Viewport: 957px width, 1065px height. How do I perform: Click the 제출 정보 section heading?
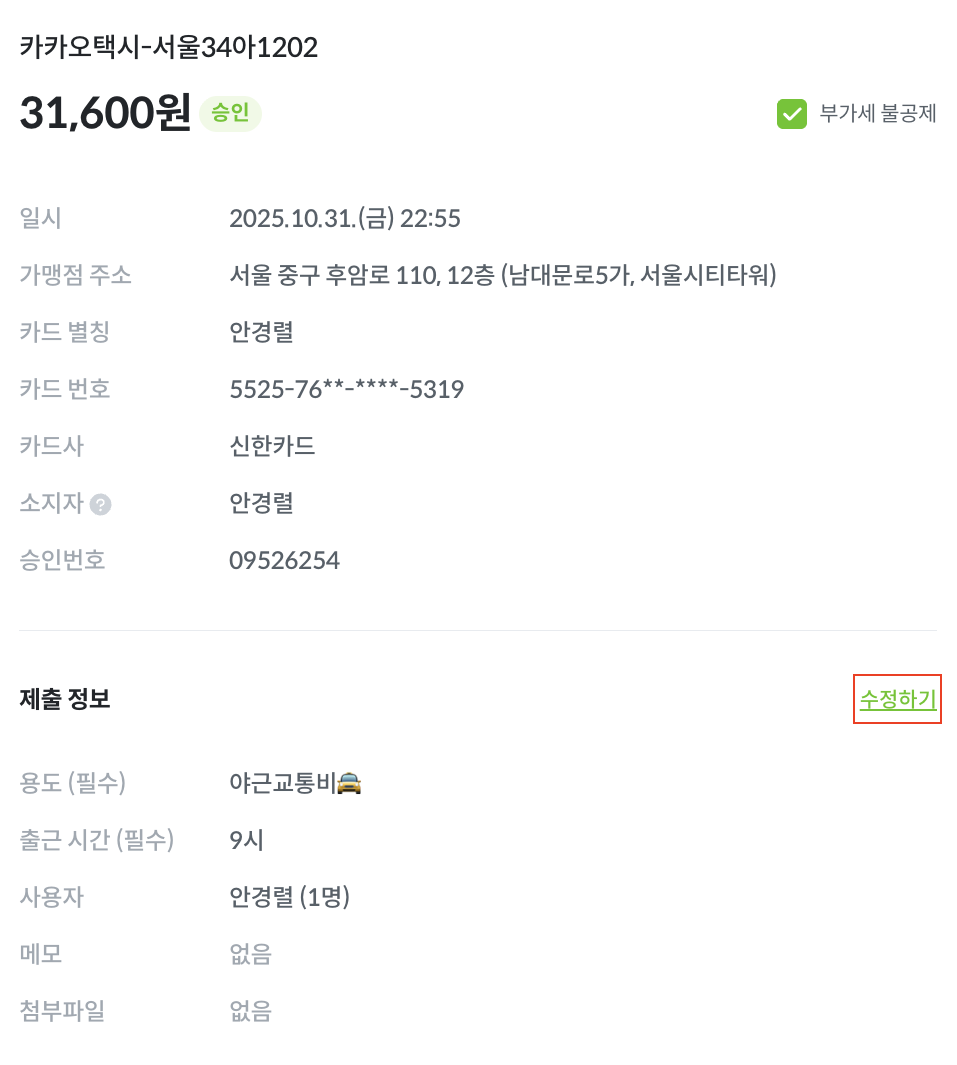tap(65, 700)
